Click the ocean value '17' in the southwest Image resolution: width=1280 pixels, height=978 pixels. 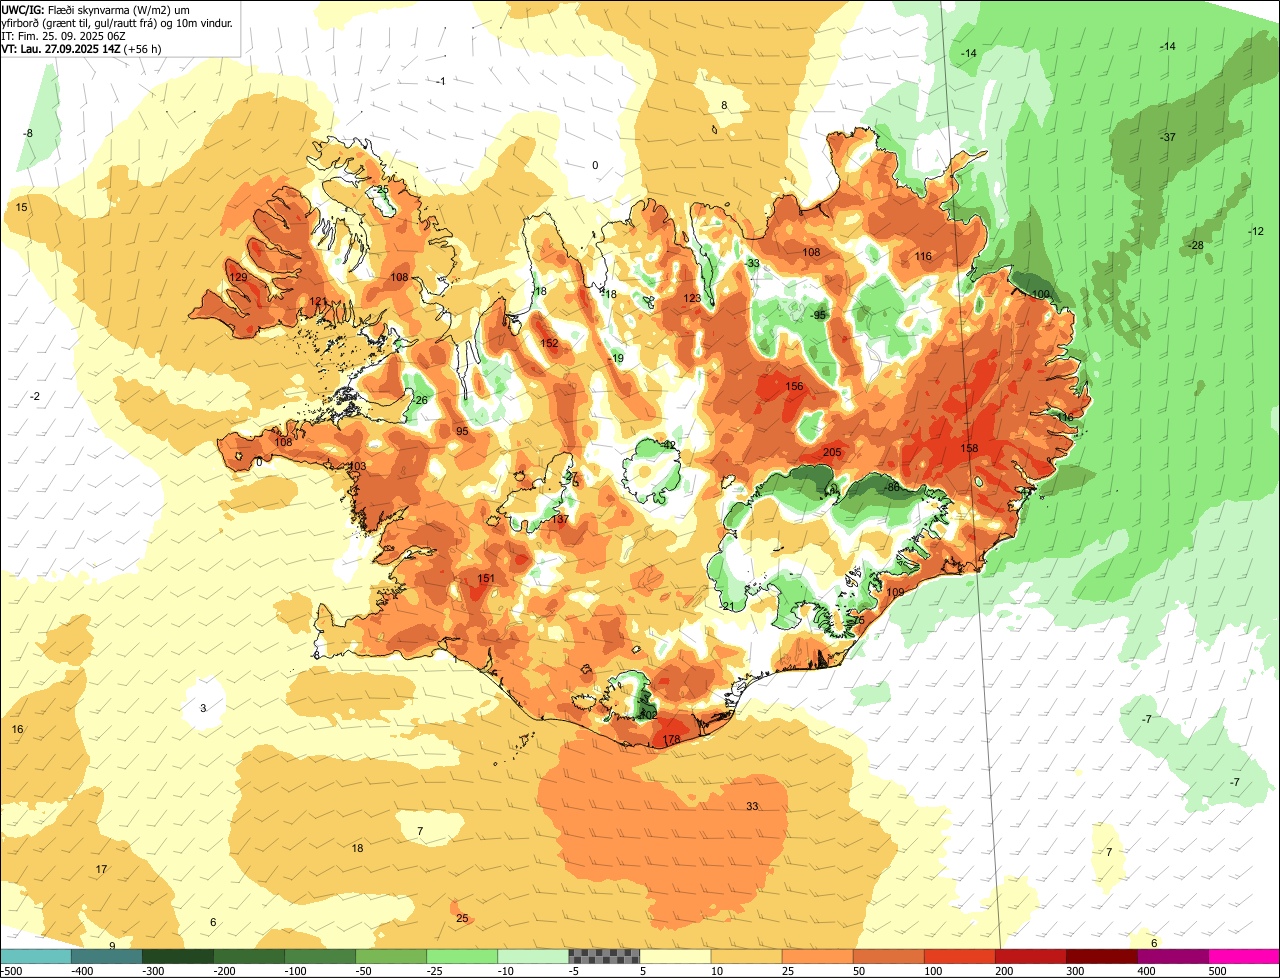(101, 869)
